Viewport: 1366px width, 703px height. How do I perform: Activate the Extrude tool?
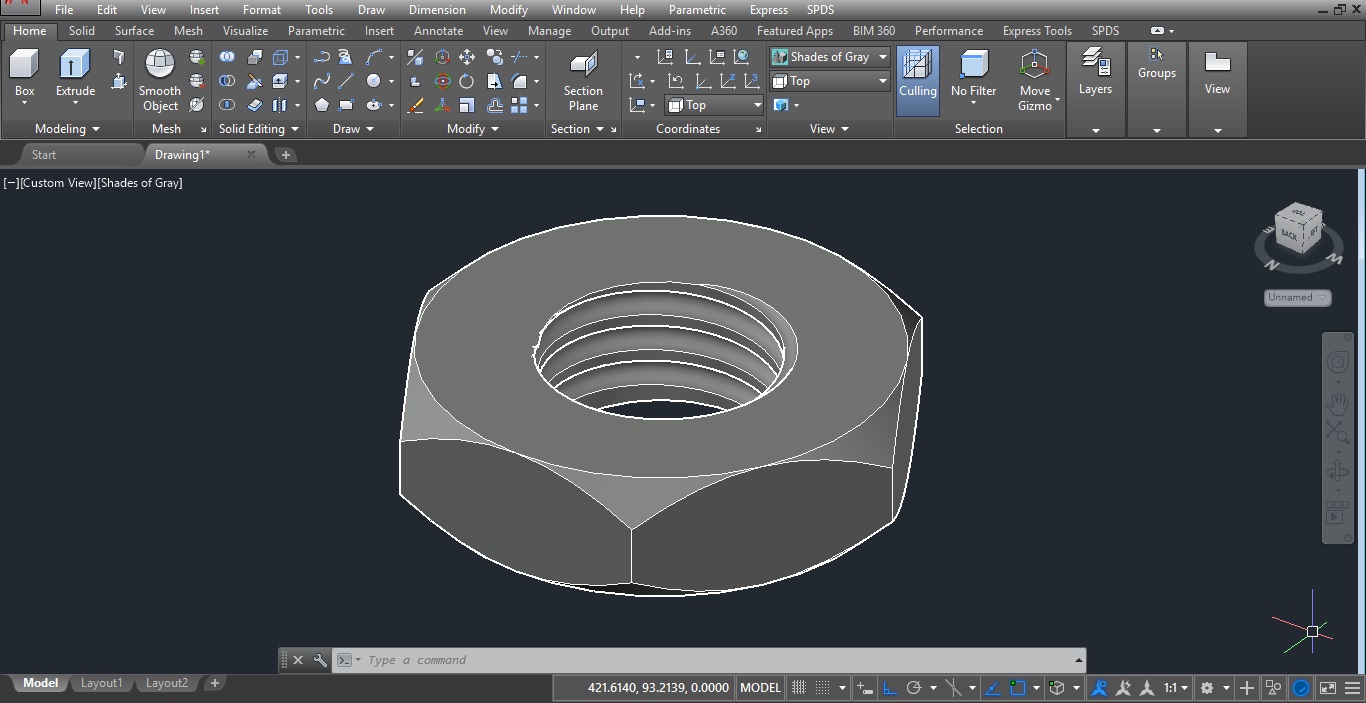[x=74, y=75]
